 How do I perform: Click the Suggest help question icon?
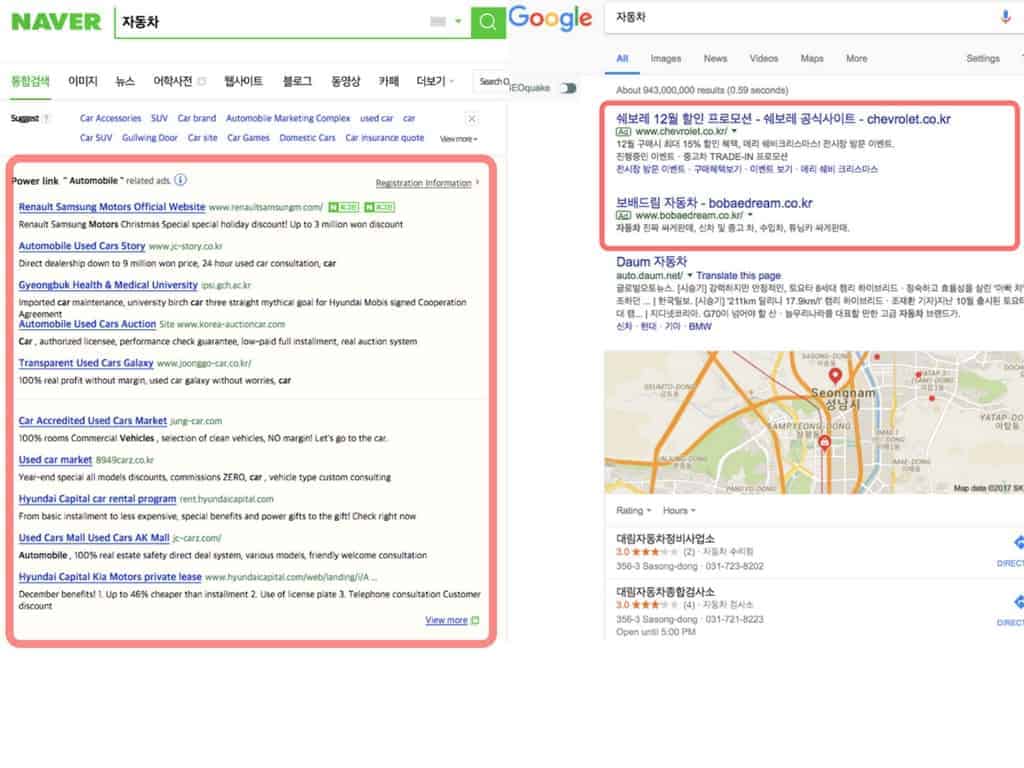point(46,118)
